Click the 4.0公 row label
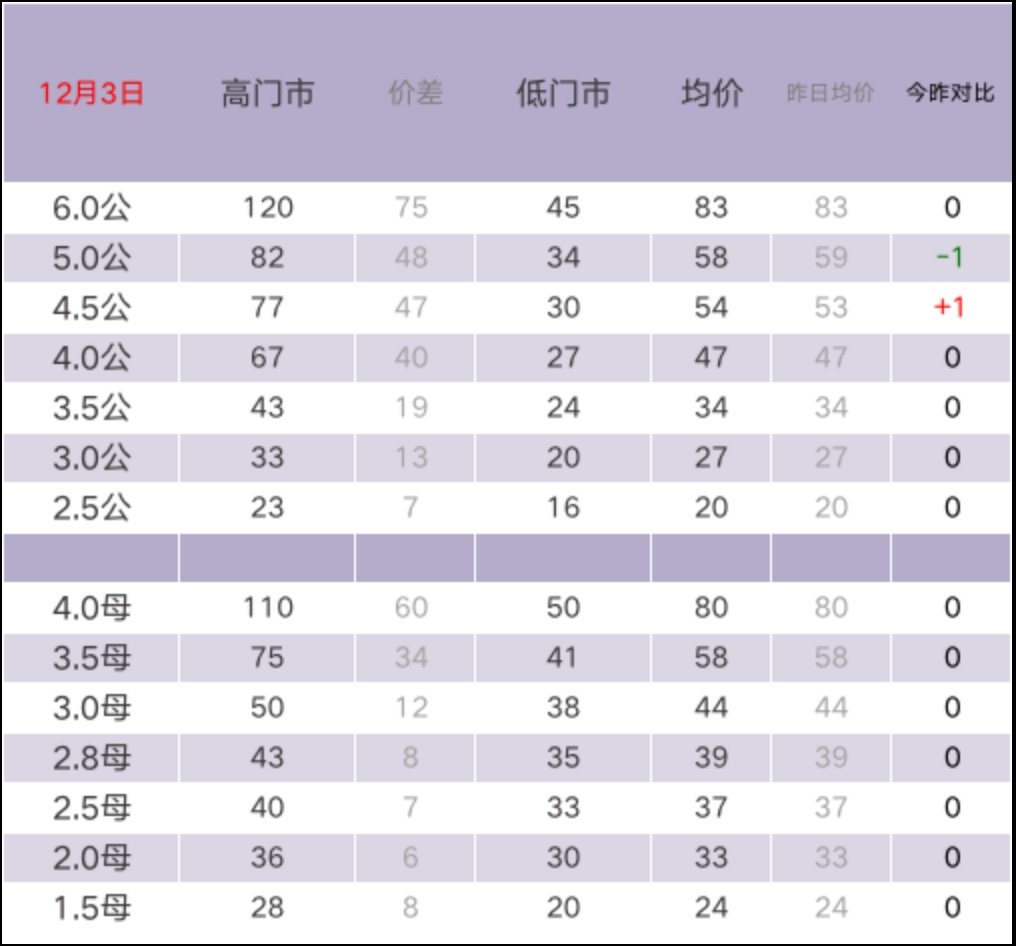The width and height of the screenshot is (1016, 946). click(x=91, y=358)
